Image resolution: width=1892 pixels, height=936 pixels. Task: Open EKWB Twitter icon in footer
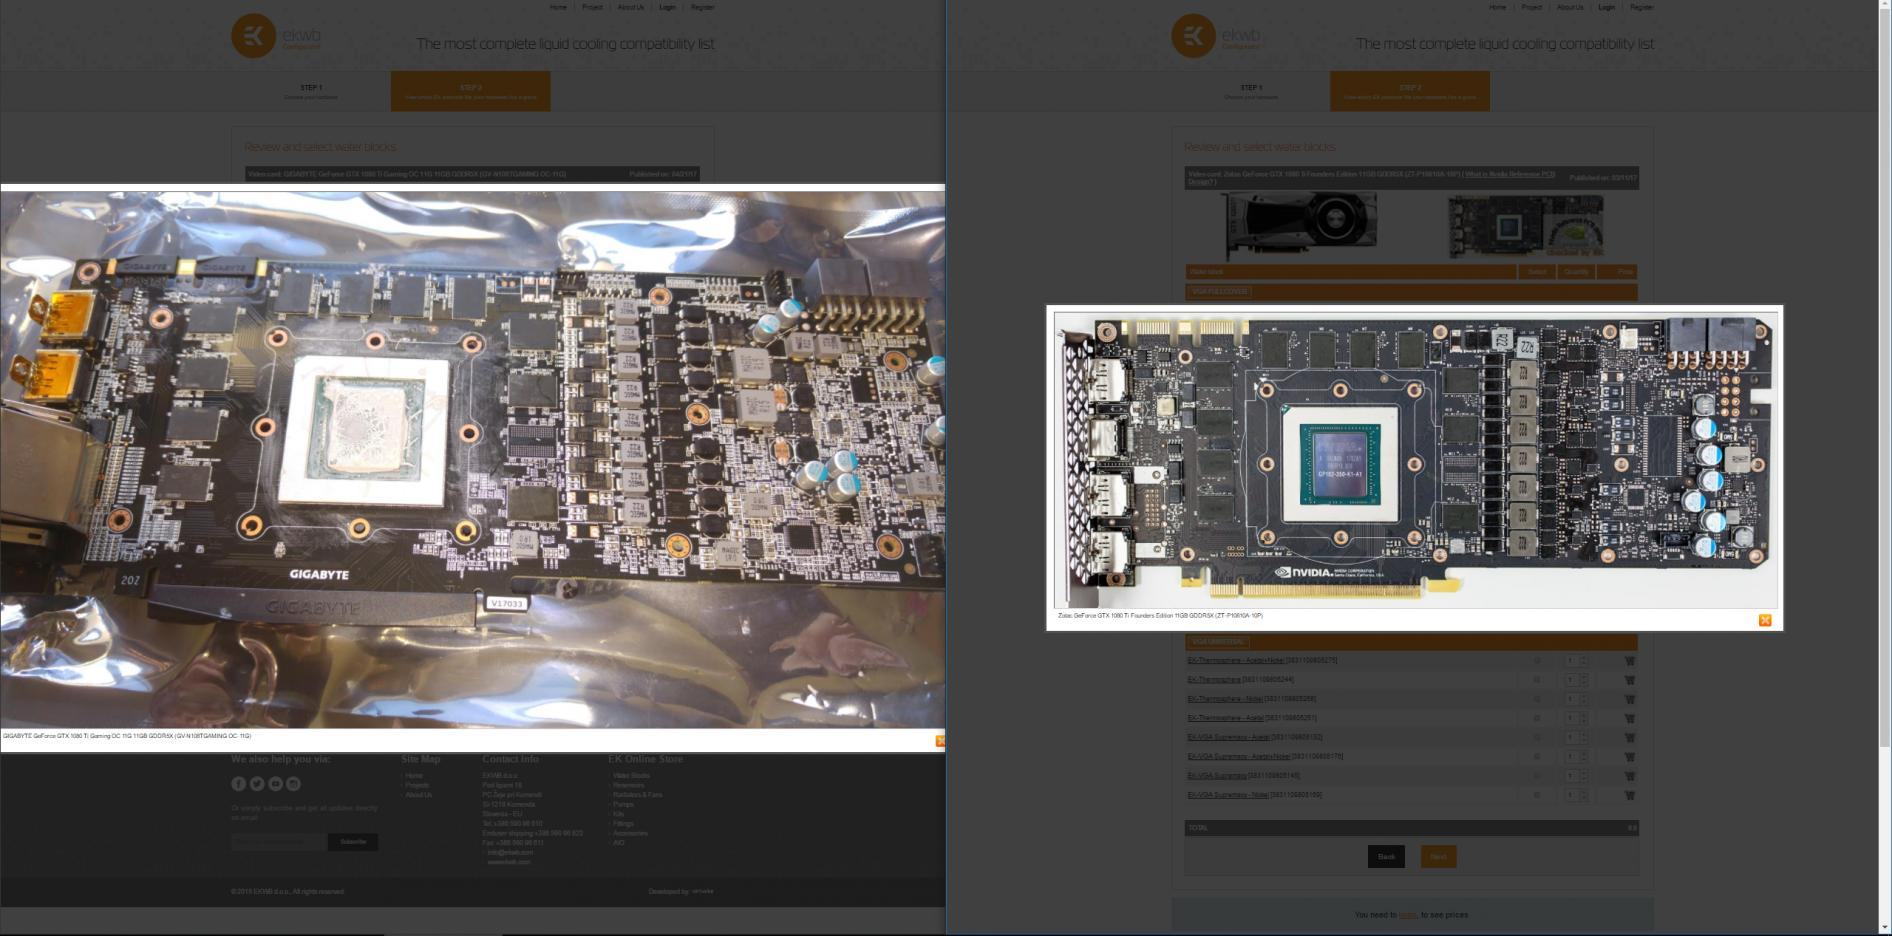coord(257,784)
